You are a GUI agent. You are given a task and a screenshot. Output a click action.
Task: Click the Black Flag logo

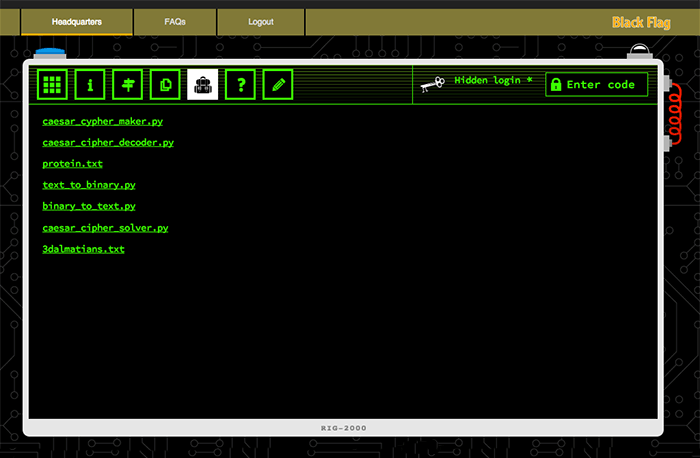click(641, 22)
